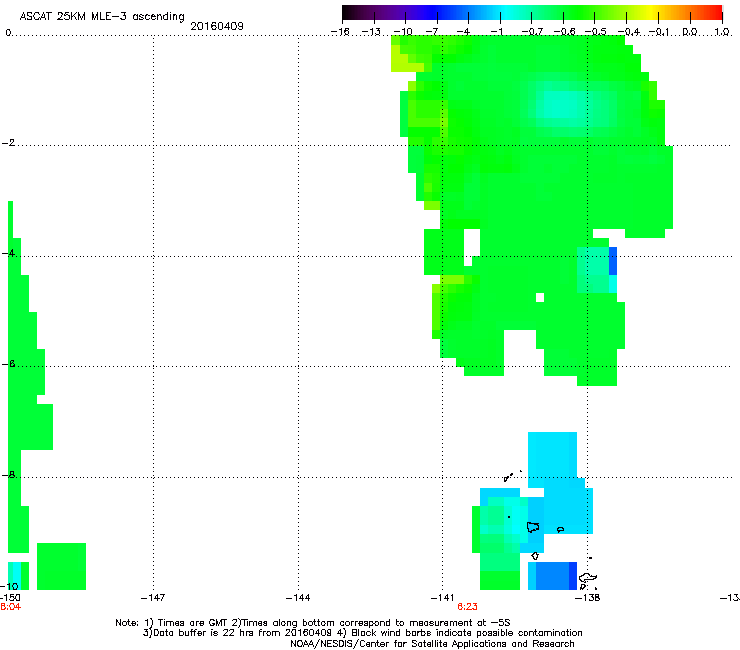Click the -138 longitude axis label
This screenshot has width=740, height=650.
pos(588,598)
